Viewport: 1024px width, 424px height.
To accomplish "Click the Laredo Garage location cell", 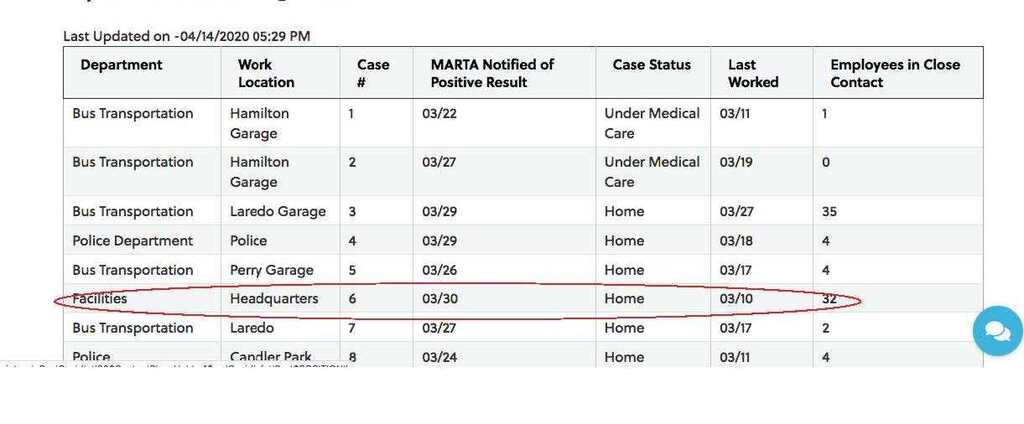I will (x=278, y=212).
